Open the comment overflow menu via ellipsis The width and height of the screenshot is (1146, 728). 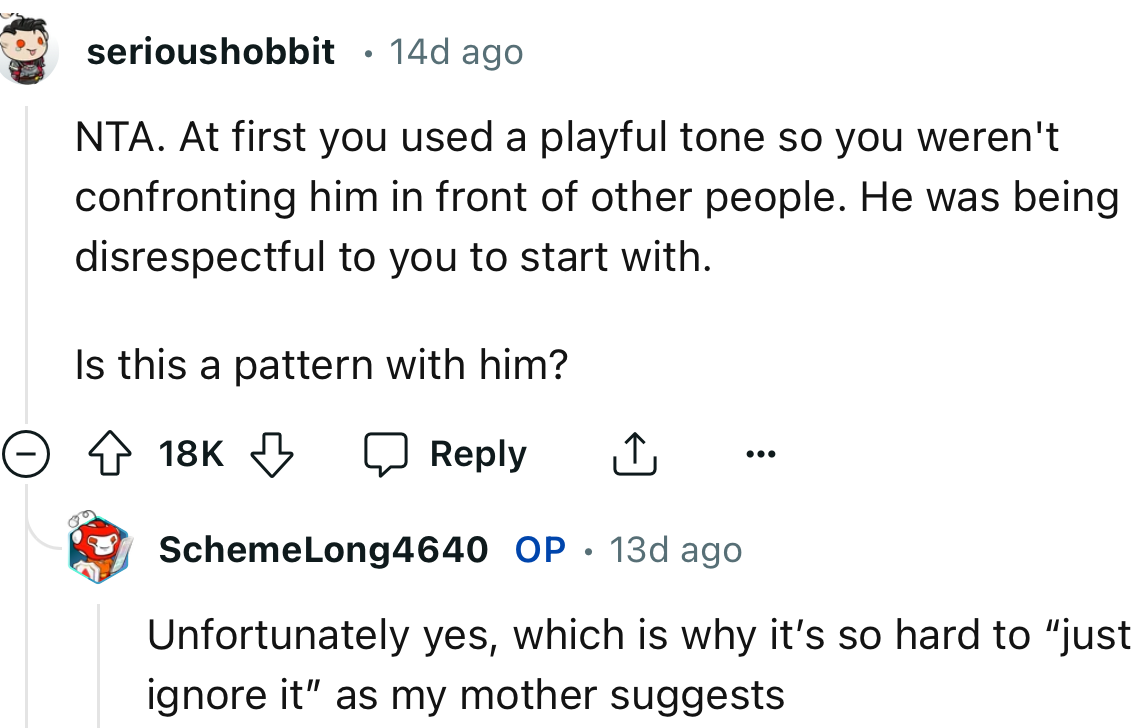pos(762,453)
